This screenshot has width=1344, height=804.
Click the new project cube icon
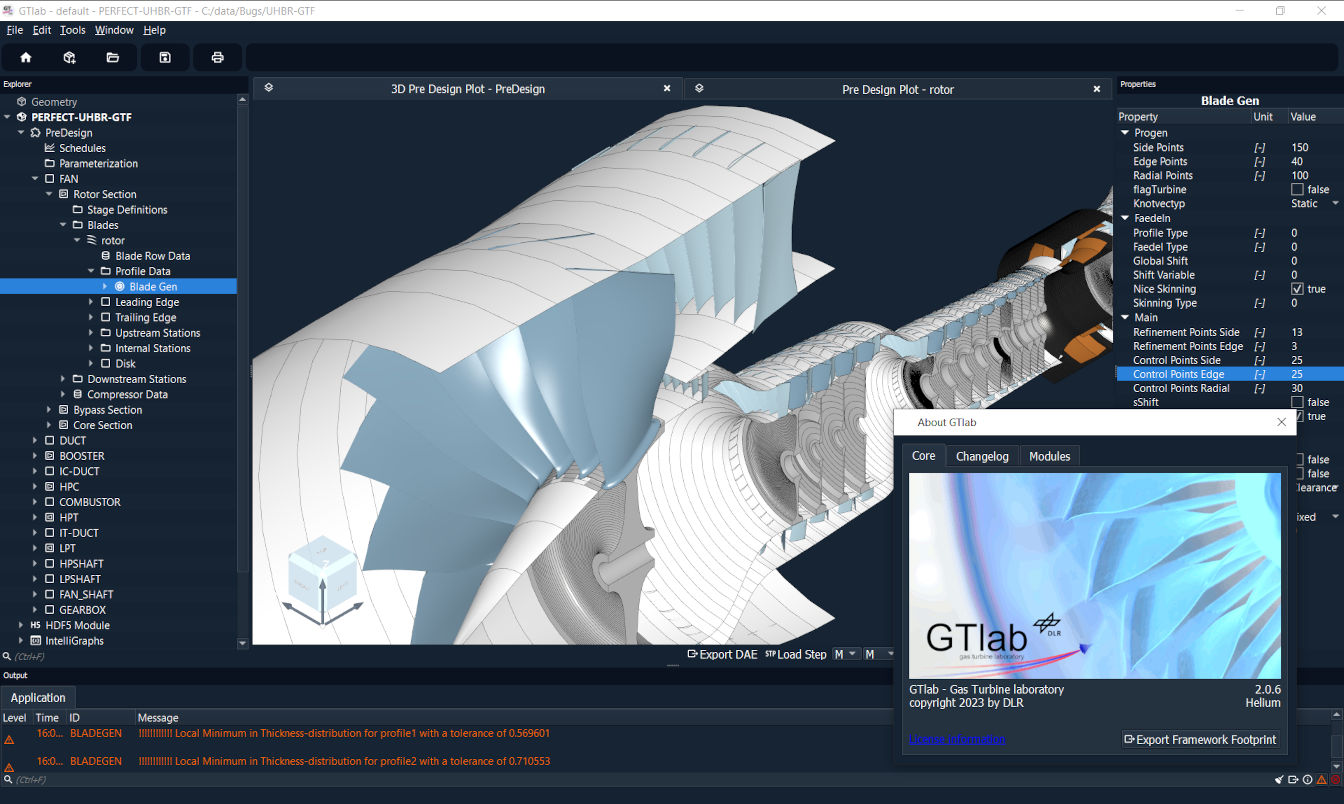coord(69,58)
